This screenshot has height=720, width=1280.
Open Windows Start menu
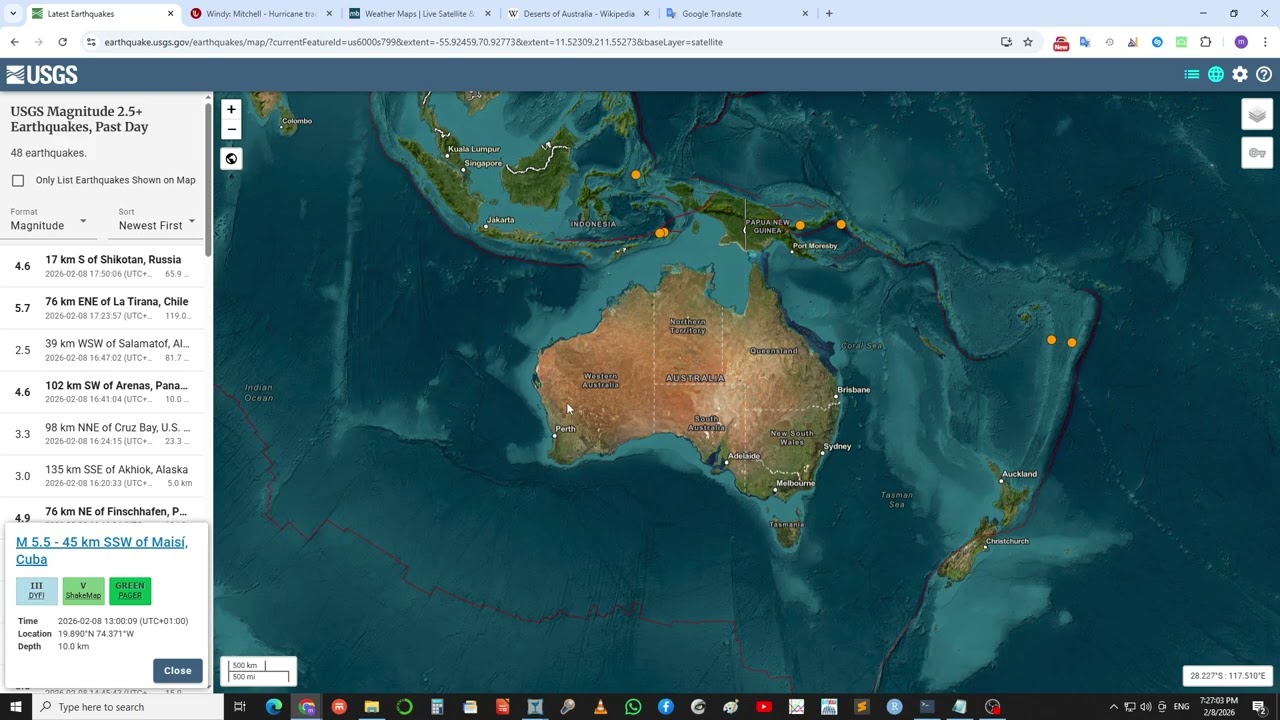point(15,707)
